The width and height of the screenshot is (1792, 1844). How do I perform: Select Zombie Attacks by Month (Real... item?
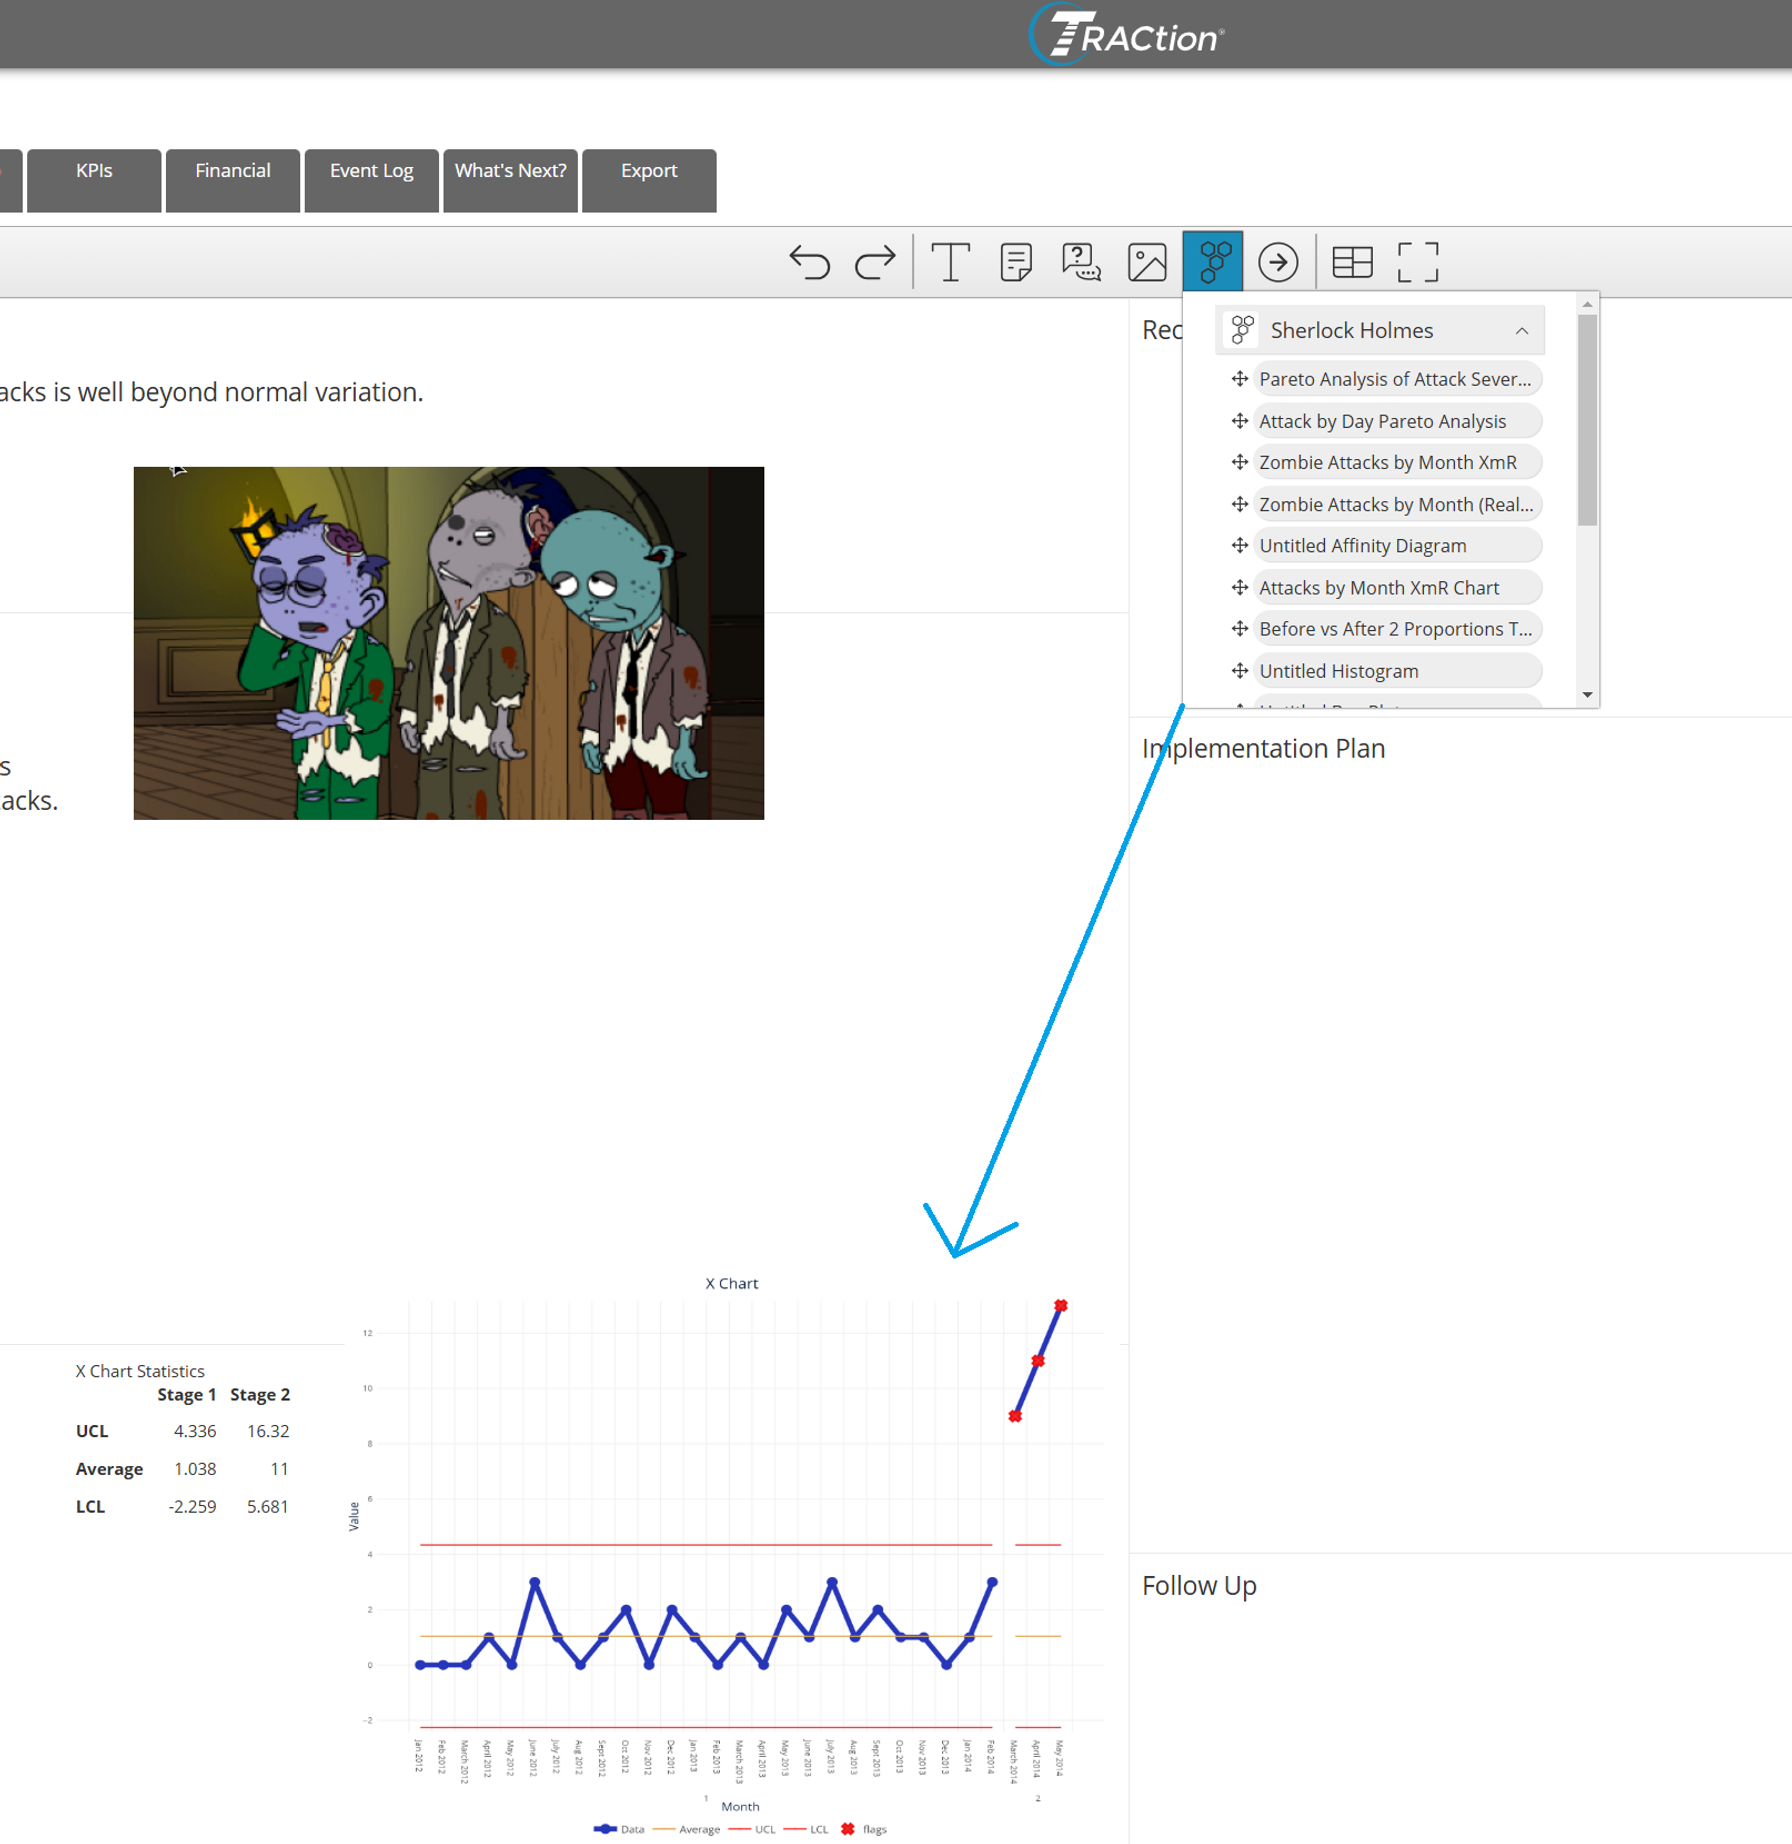click(1397, 504)
